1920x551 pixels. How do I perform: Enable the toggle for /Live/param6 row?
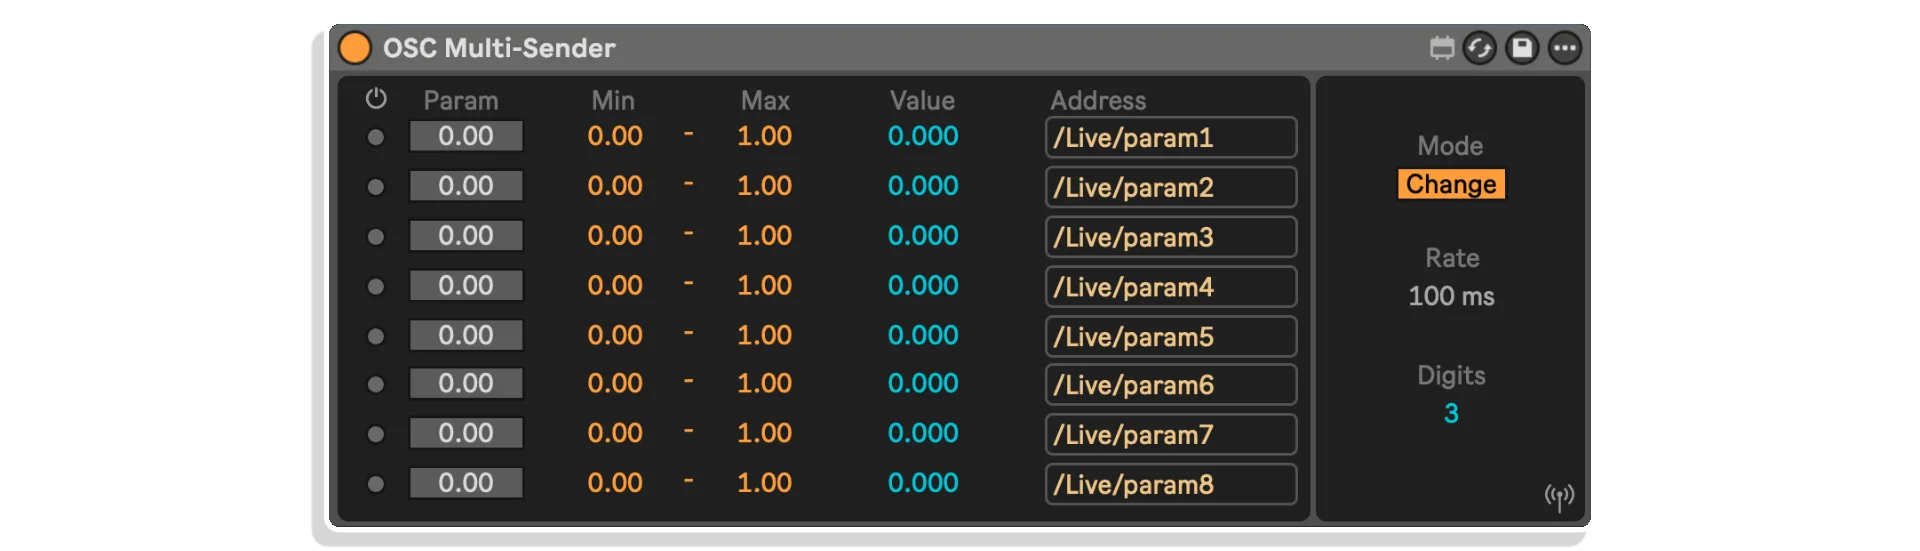[x=376, y=384]
